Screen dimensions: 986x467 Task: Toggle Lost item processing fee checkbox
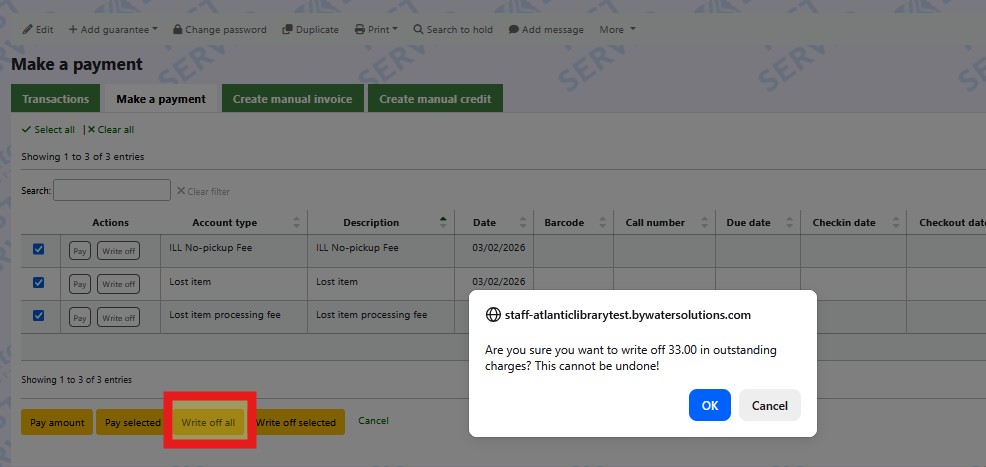pos(39,316)
